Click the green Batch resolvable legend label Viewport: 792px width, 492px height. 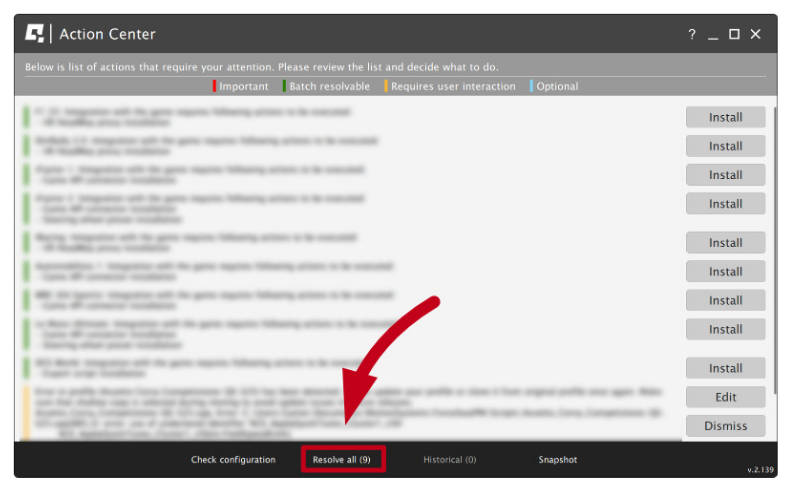329,87
